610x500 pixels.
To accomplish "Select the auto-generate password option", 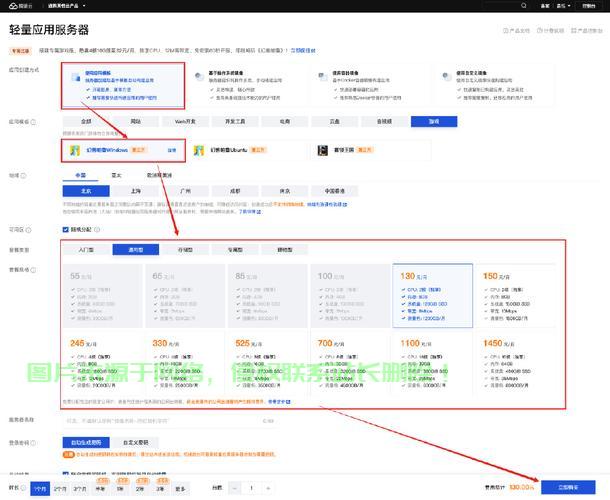I will (x=86, y=442).
